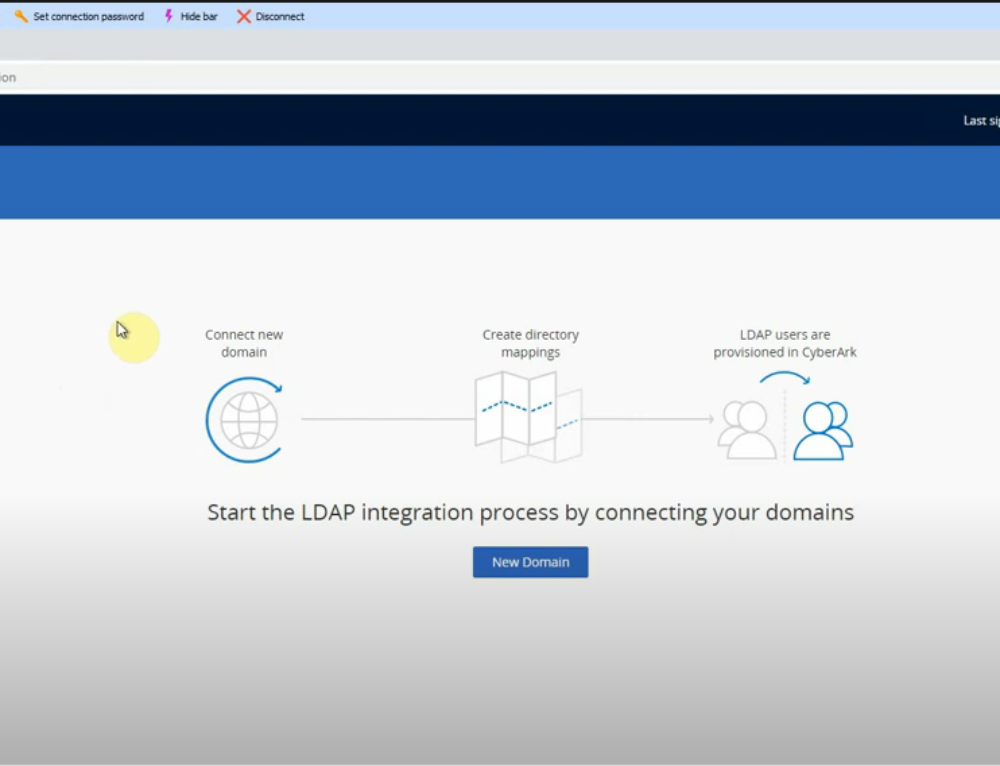Viewport: 1000px width, 766px height.
Task: Click the blue page title banner
Action: coord(500,183)
